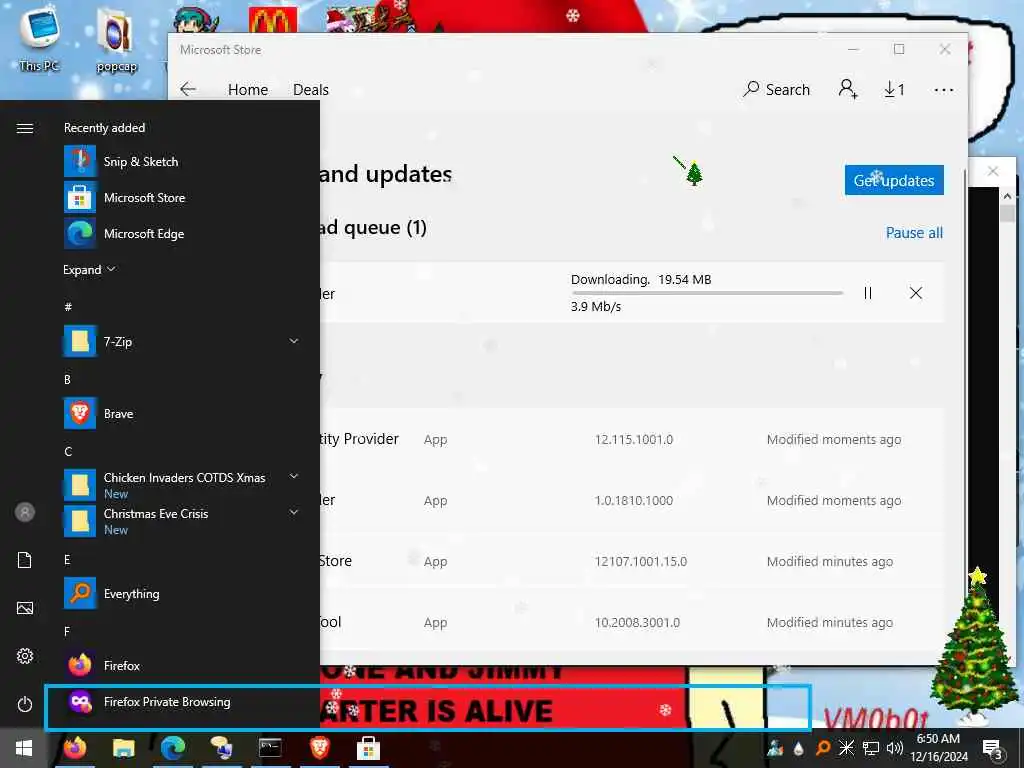The image size is (1024, 768).
Task: Expand Chicken Invaders COTDS Xmas folder chevron
Action: [x=294, y=477]
